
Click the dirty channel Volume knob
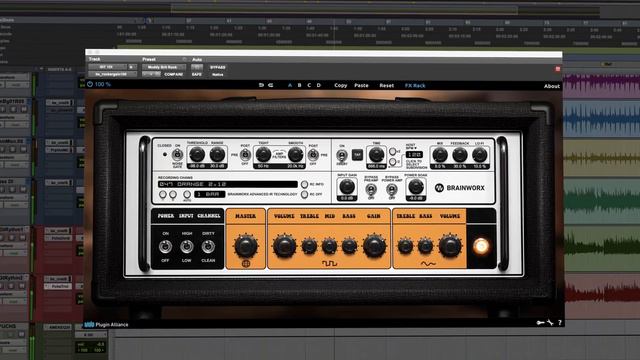click(284, 246)
